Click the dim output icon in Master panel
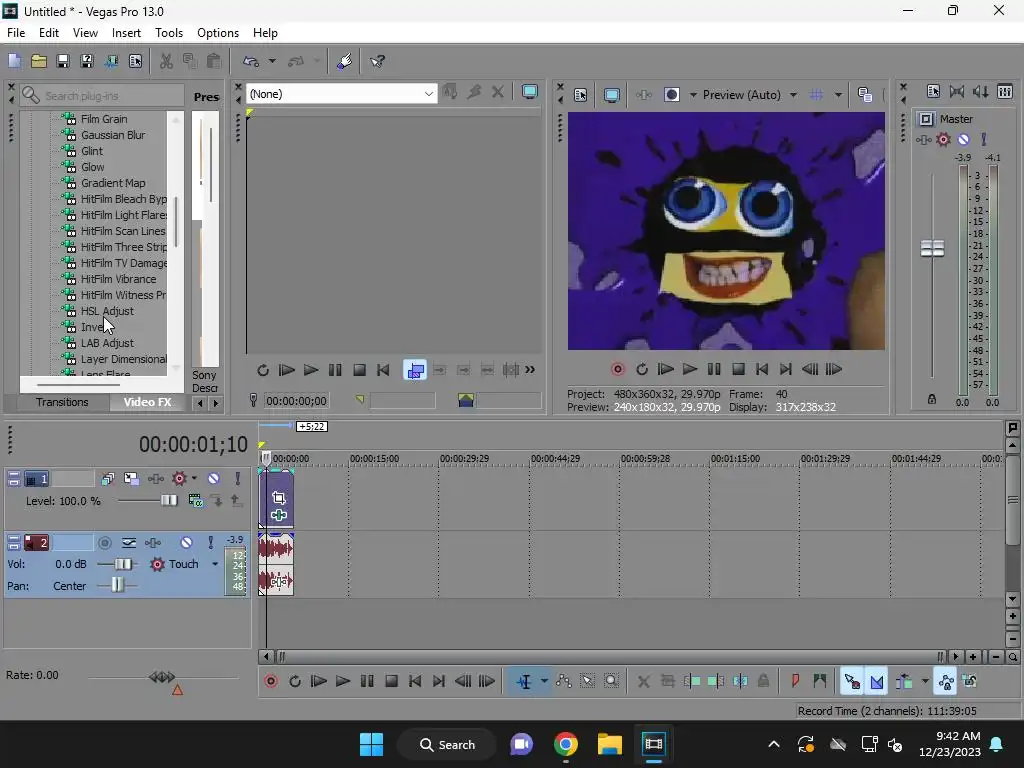The height and width of the screenshot is (768, 1024). [x=980, y=91]
